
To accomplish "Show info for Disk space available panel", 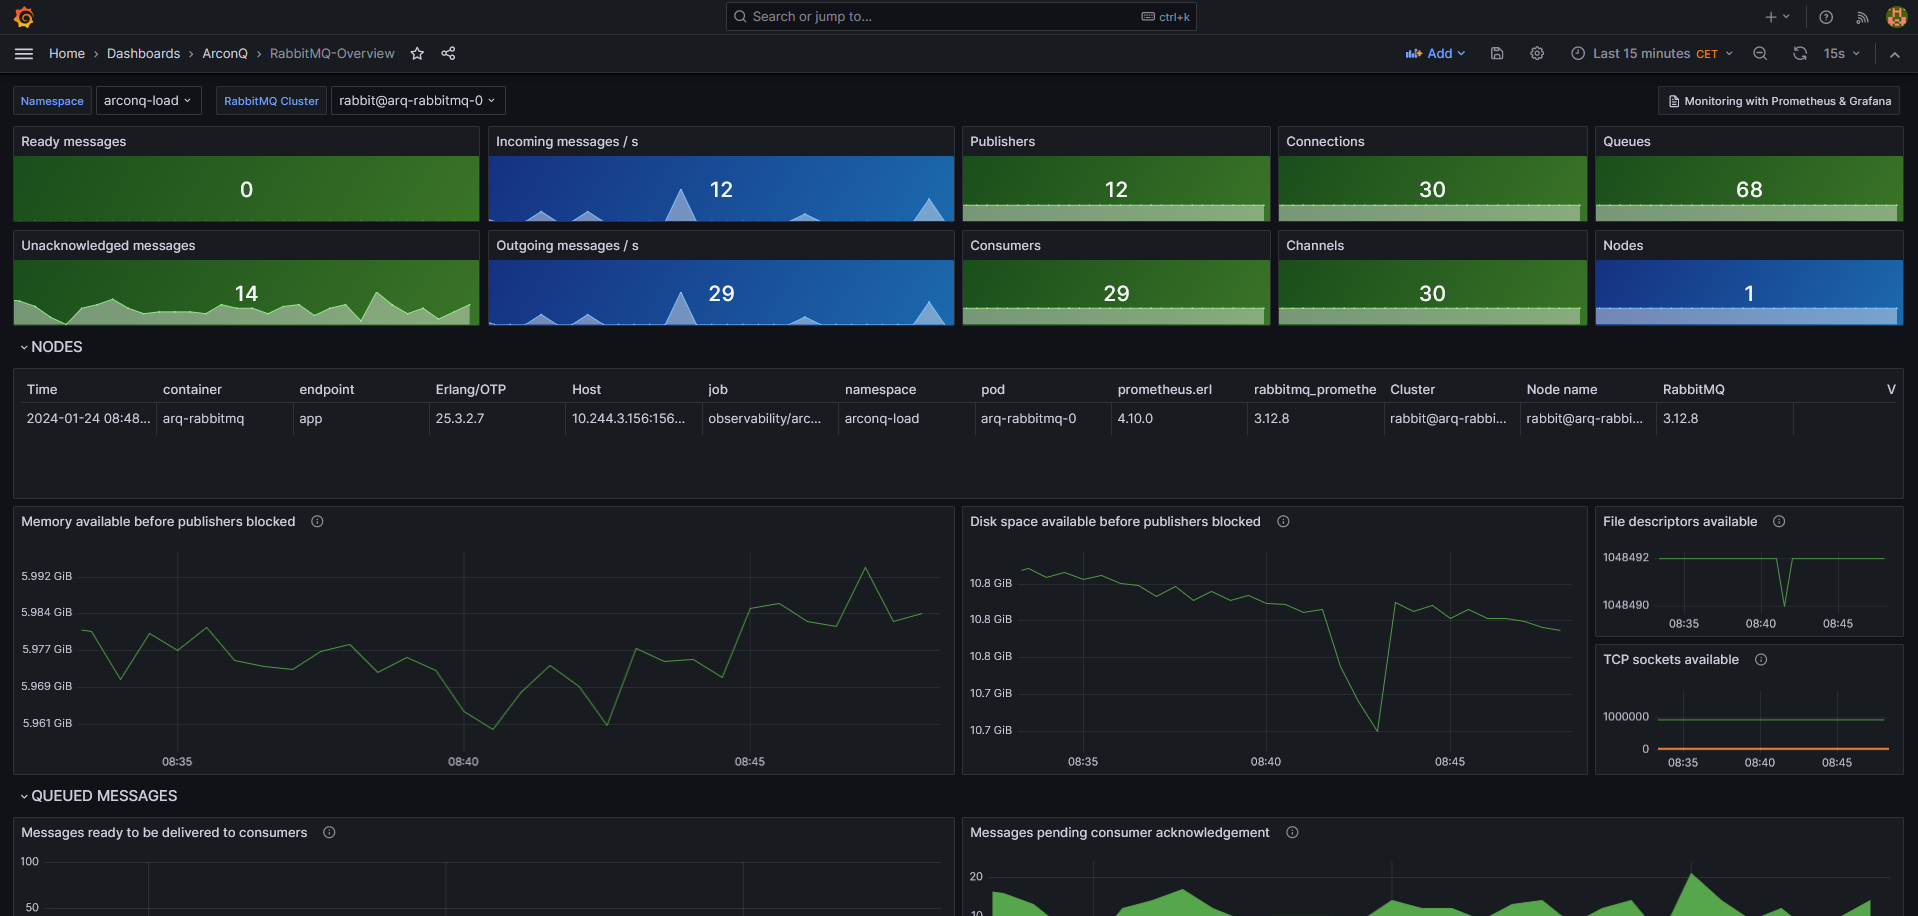I will point(1283,522).
